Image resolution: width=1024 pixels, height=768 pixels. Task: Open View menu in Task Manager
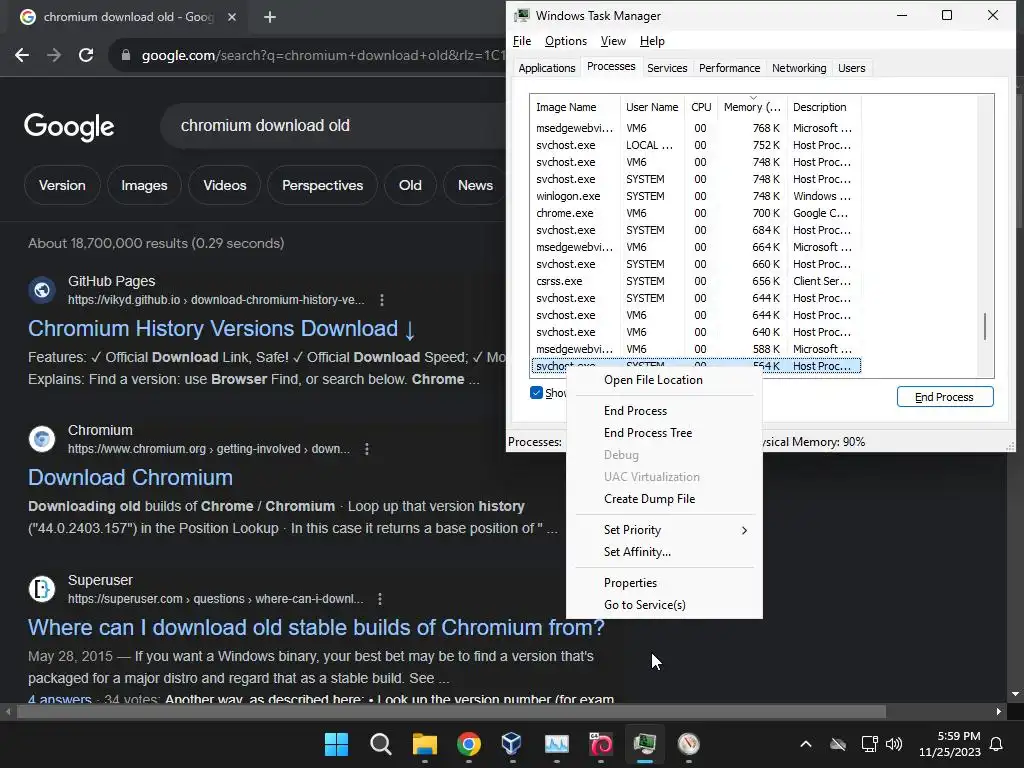613,41
